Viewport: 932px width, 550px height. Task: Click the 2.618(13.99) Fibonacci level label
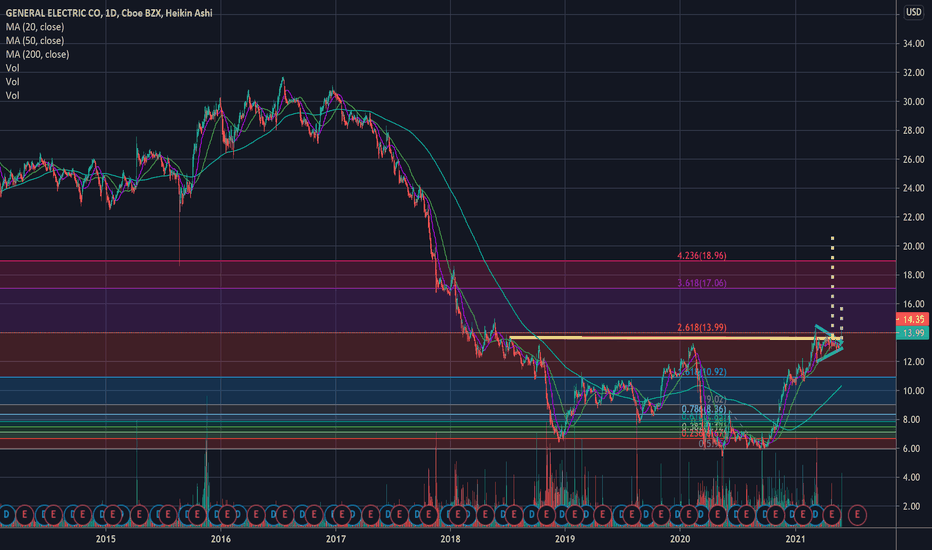click(701, 328)
